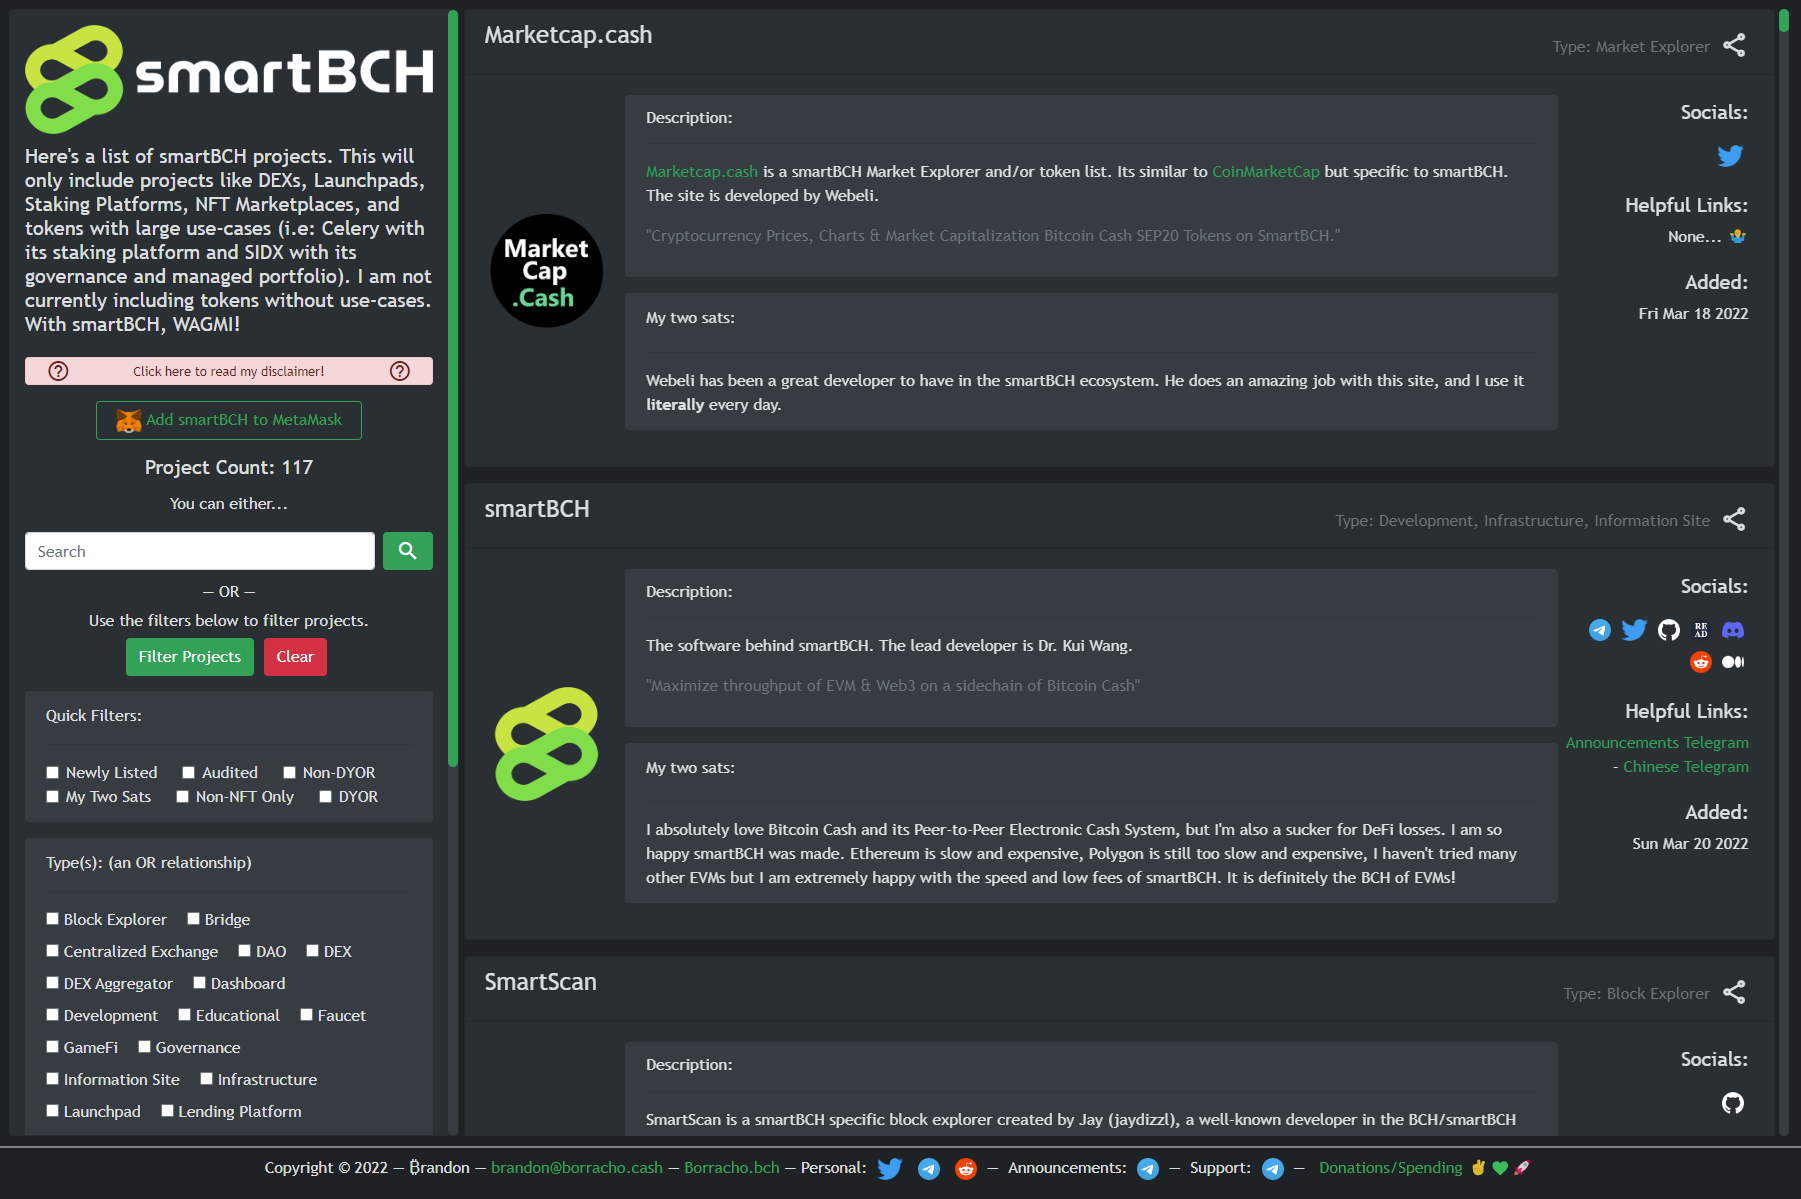This screenshot has width=1801, height=1199.
Task: Email brandon@borracho.cash from the footer
Action: [x=577, y=1168]
